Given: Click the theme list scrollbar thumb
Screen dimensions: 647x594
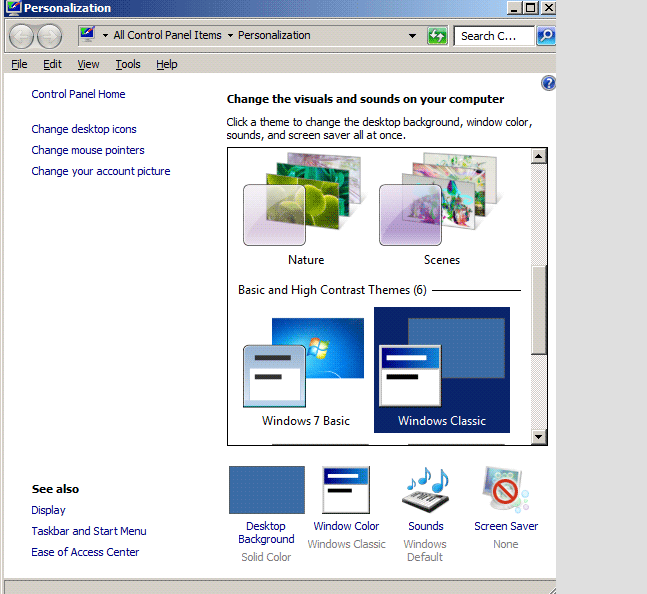Looking at the screenshot, I should click(538, 310).
